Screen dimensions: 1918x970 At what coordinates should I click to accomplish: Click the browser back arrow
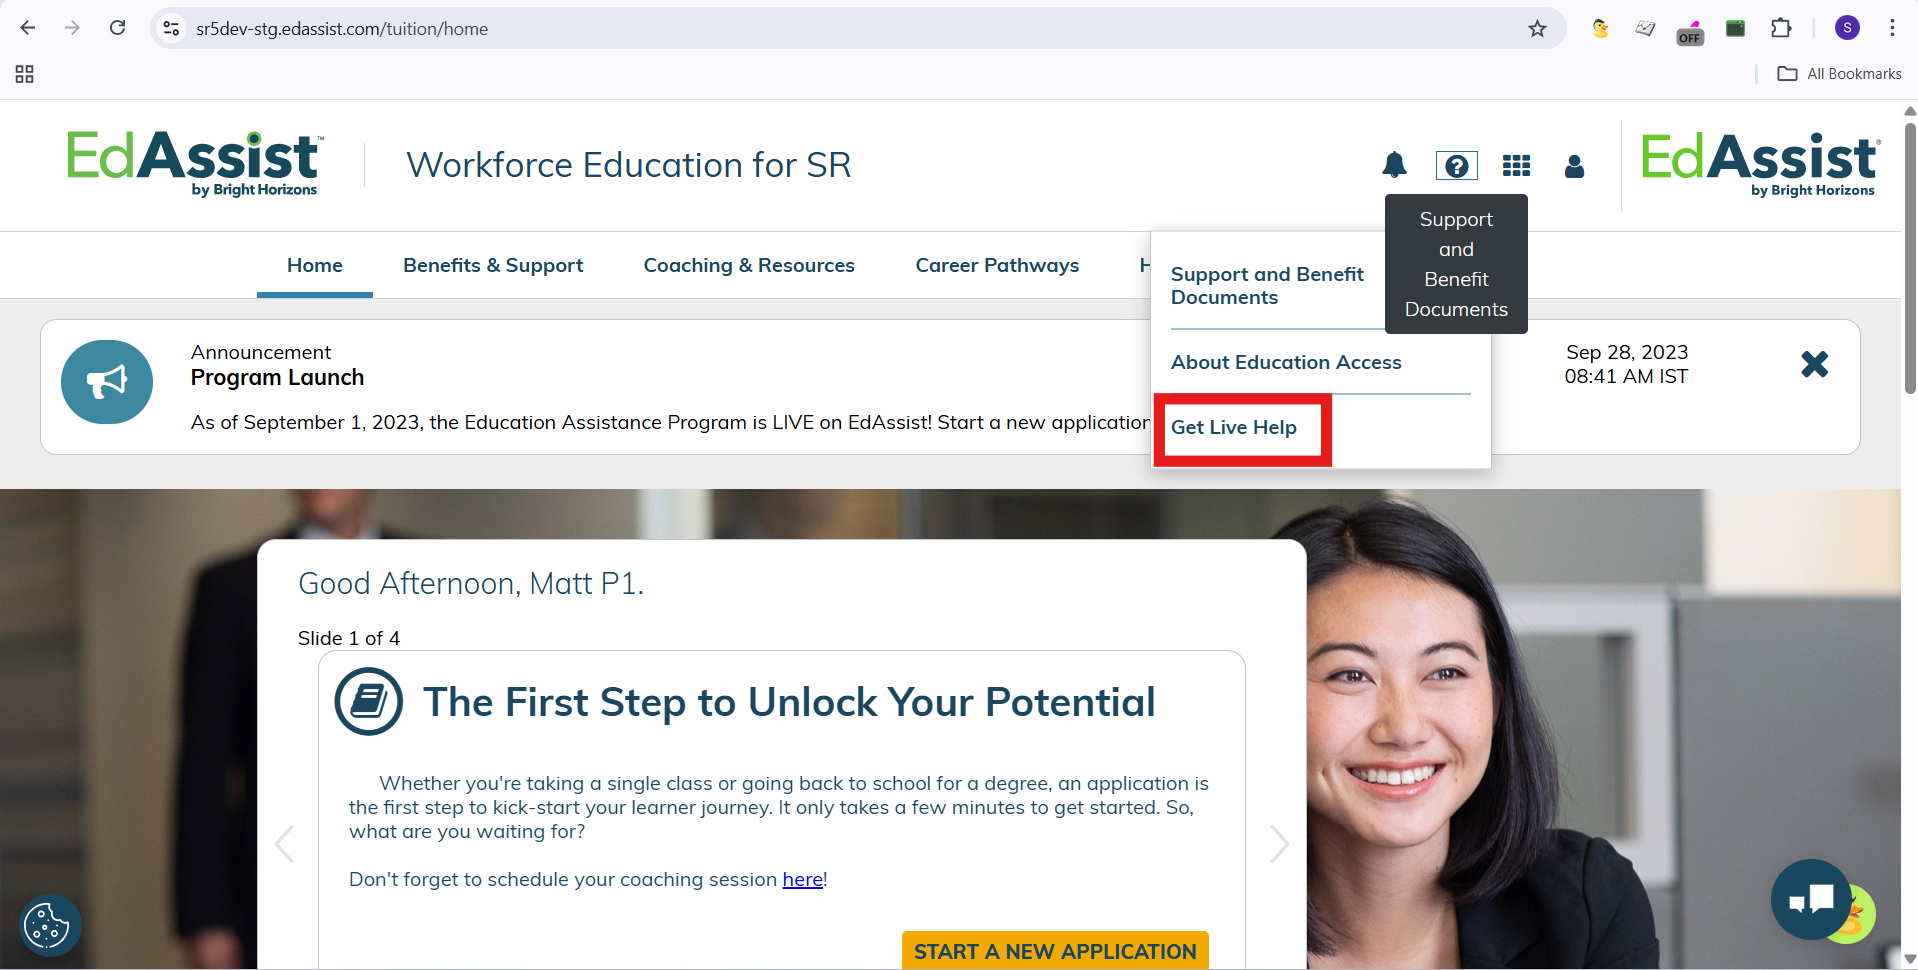pos(28,28)
